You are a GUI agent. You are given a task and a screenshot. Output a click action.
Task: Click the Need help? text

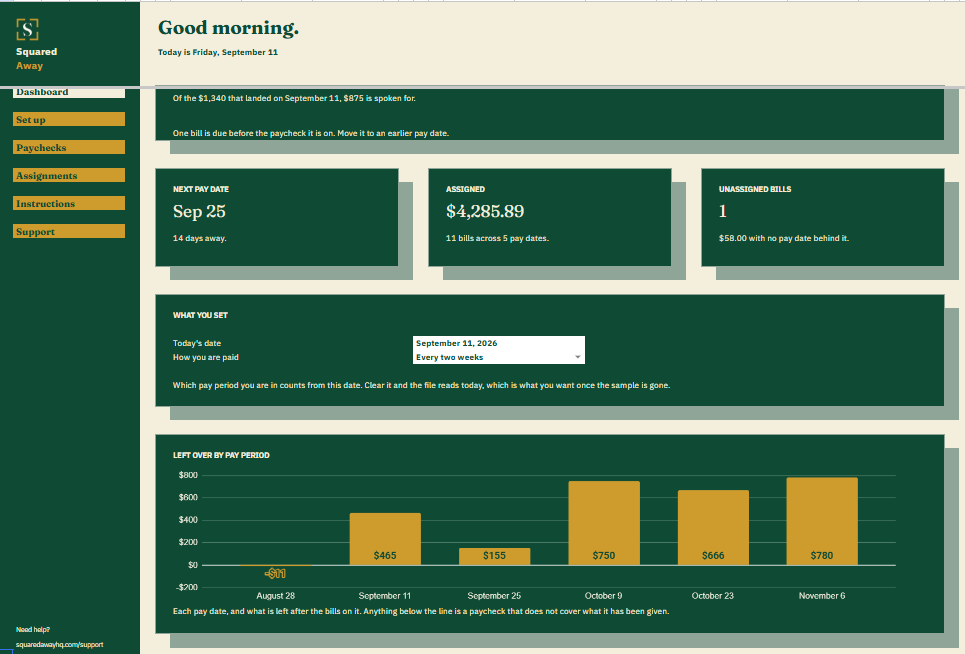click(x=33, y=630)
